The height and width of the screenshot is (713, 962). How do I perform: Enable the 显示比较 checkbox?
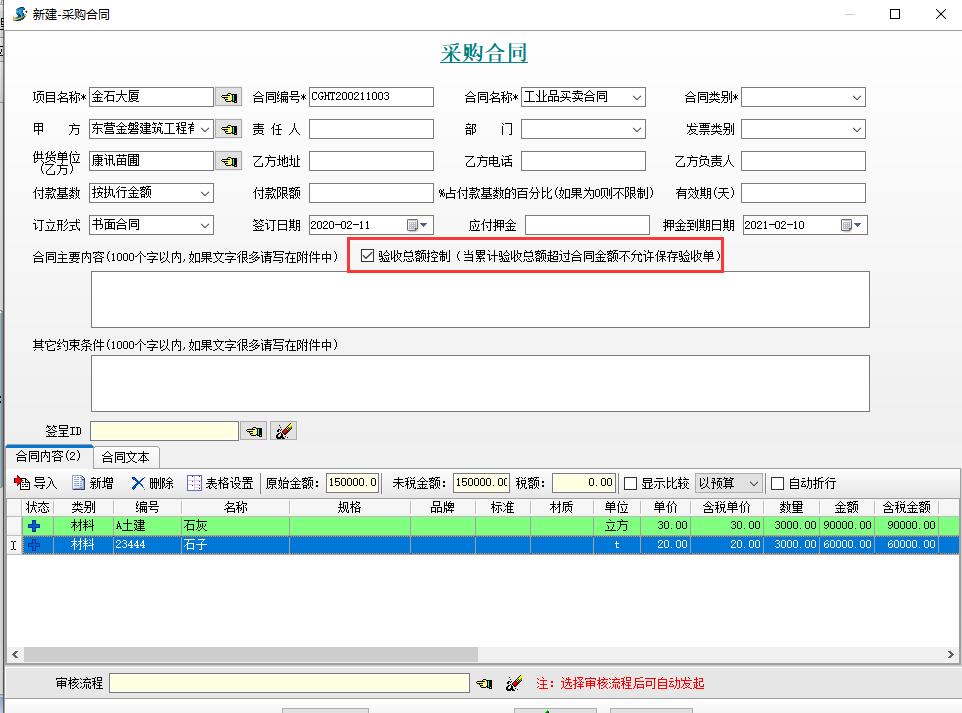coord(630,484)
